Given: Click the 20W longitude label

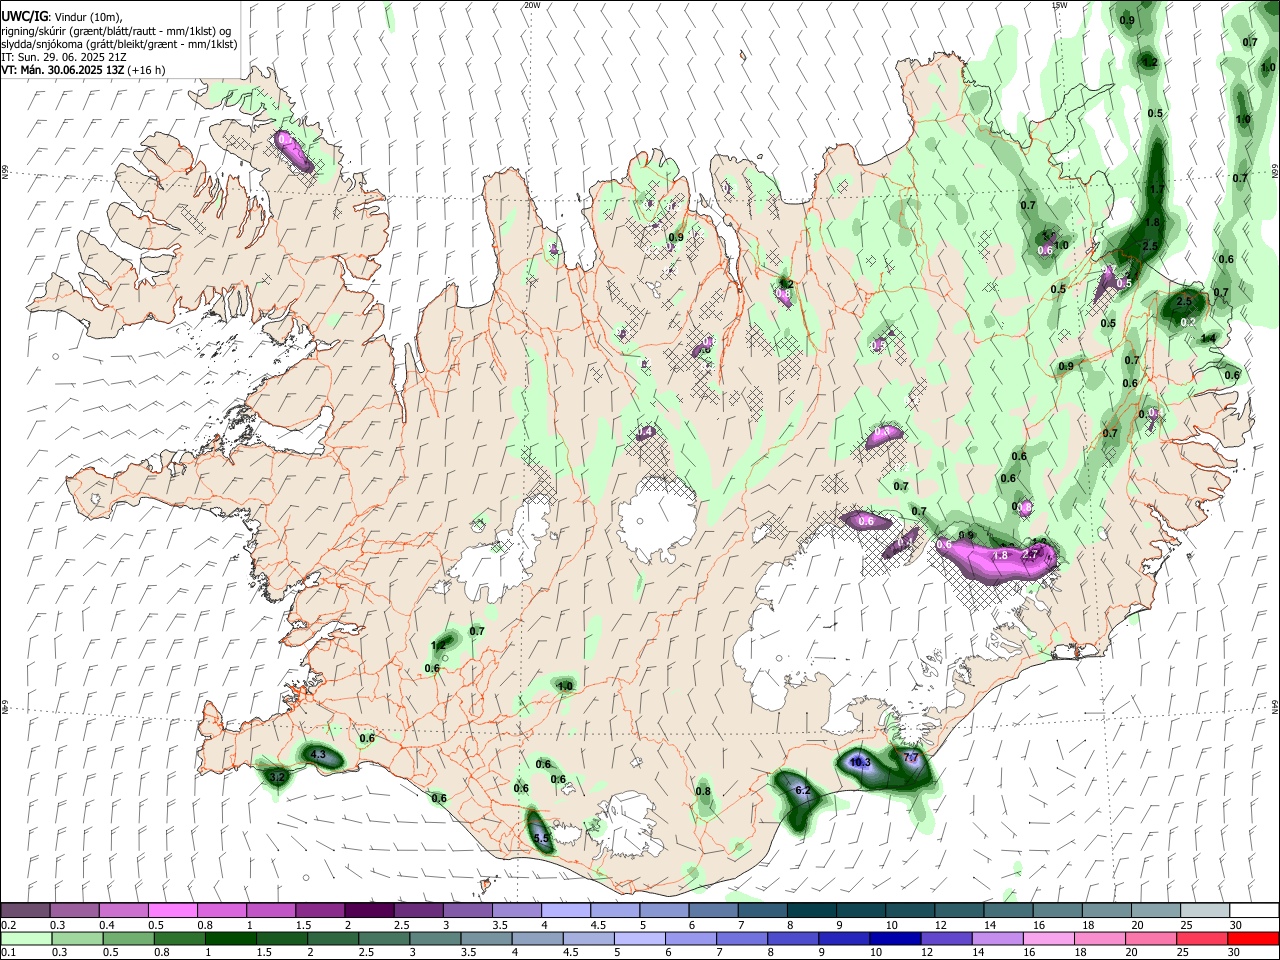Looking at the screenshot, I should coord(532,5).
